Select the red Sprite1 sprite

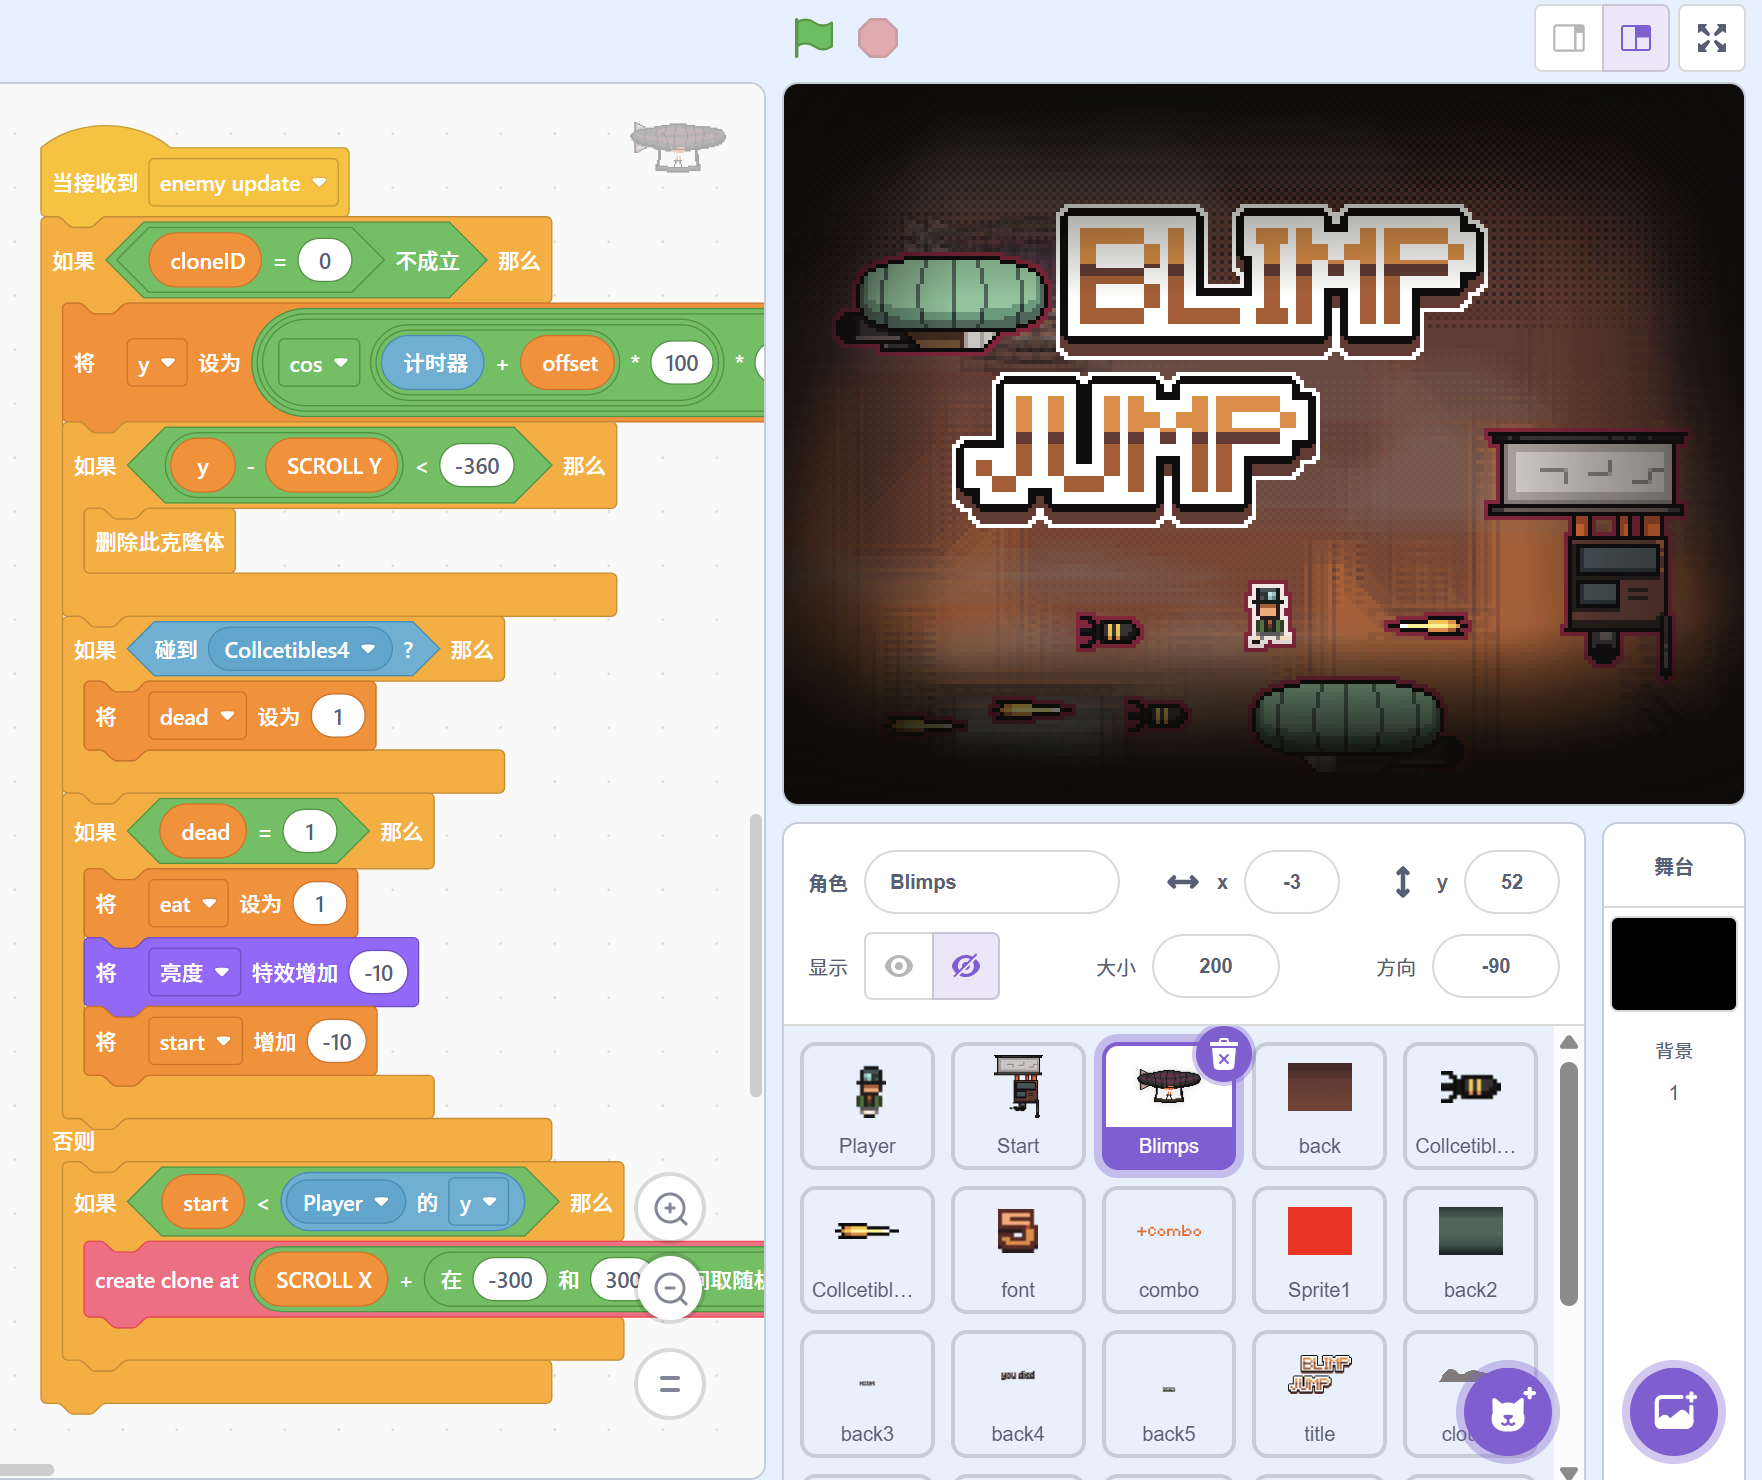pos(1320,1249)
